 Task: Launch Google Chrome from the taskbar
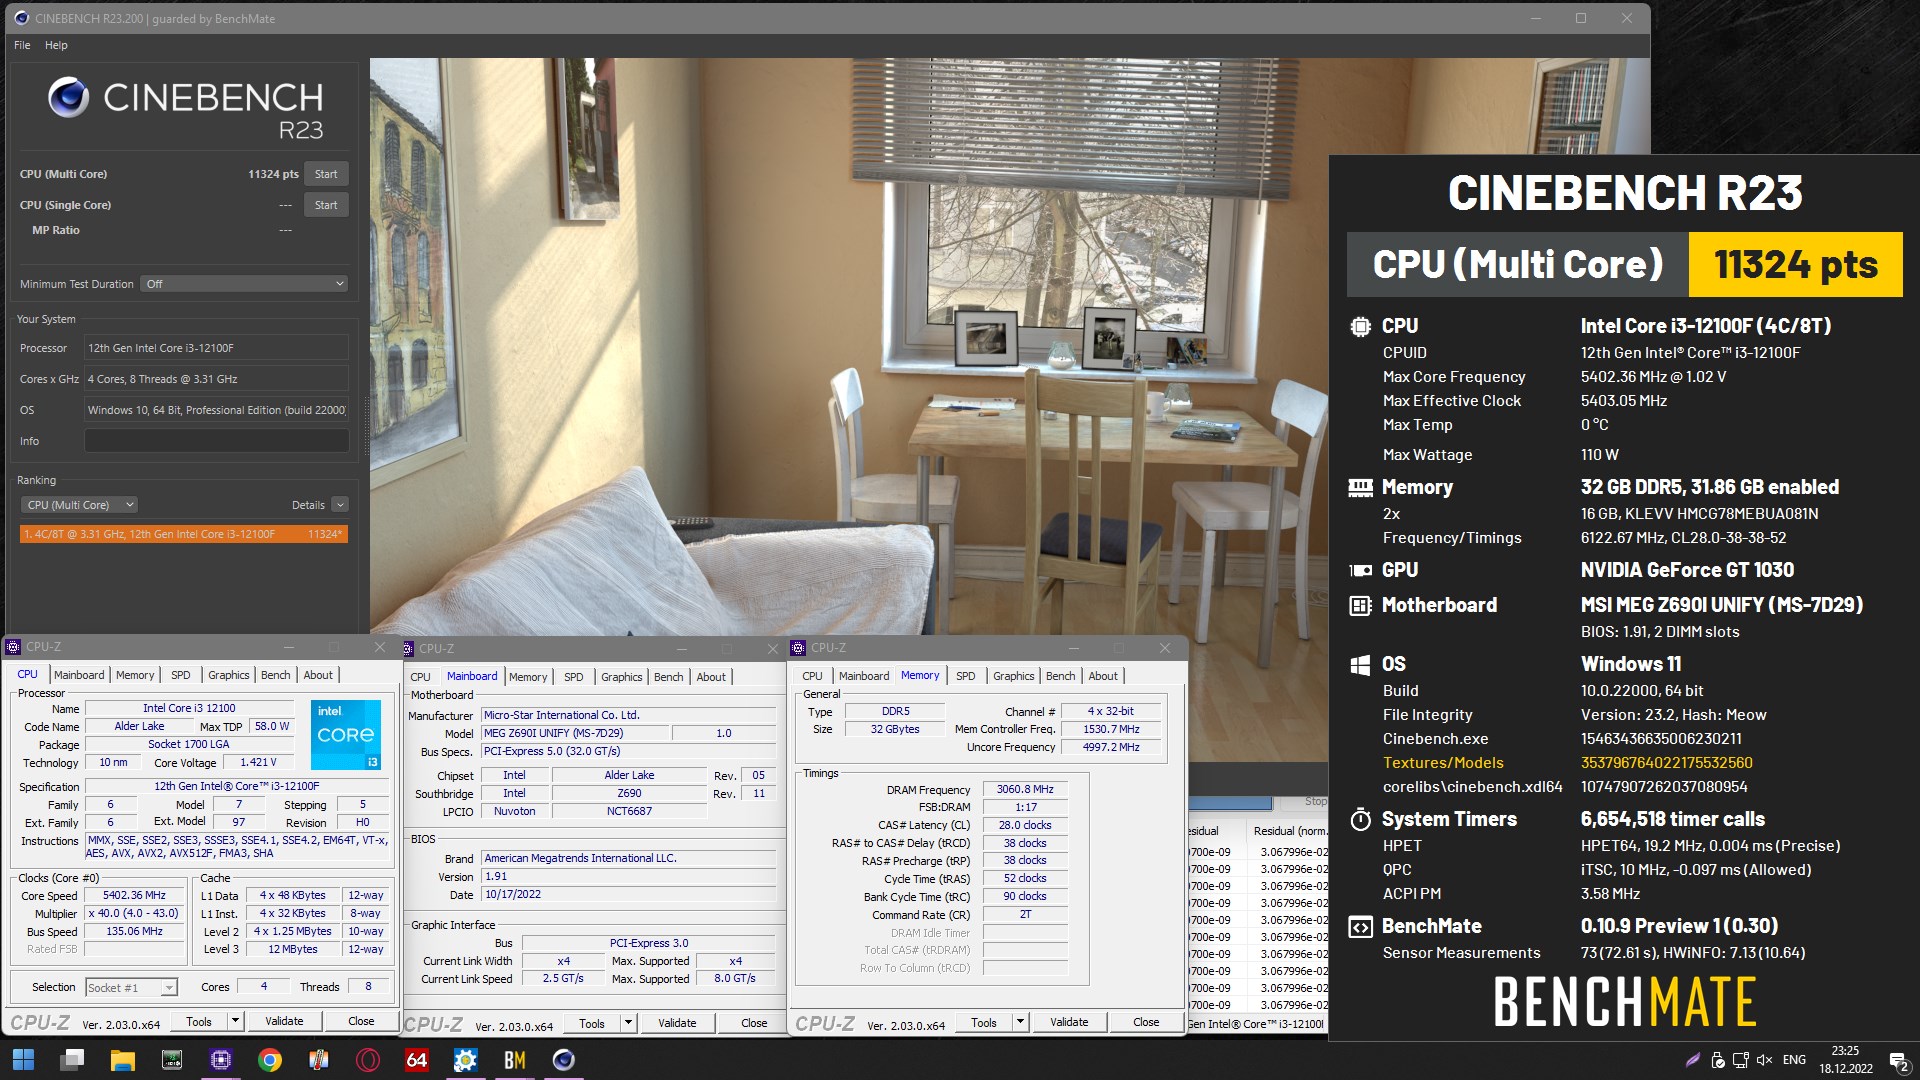pos(270,1060)
